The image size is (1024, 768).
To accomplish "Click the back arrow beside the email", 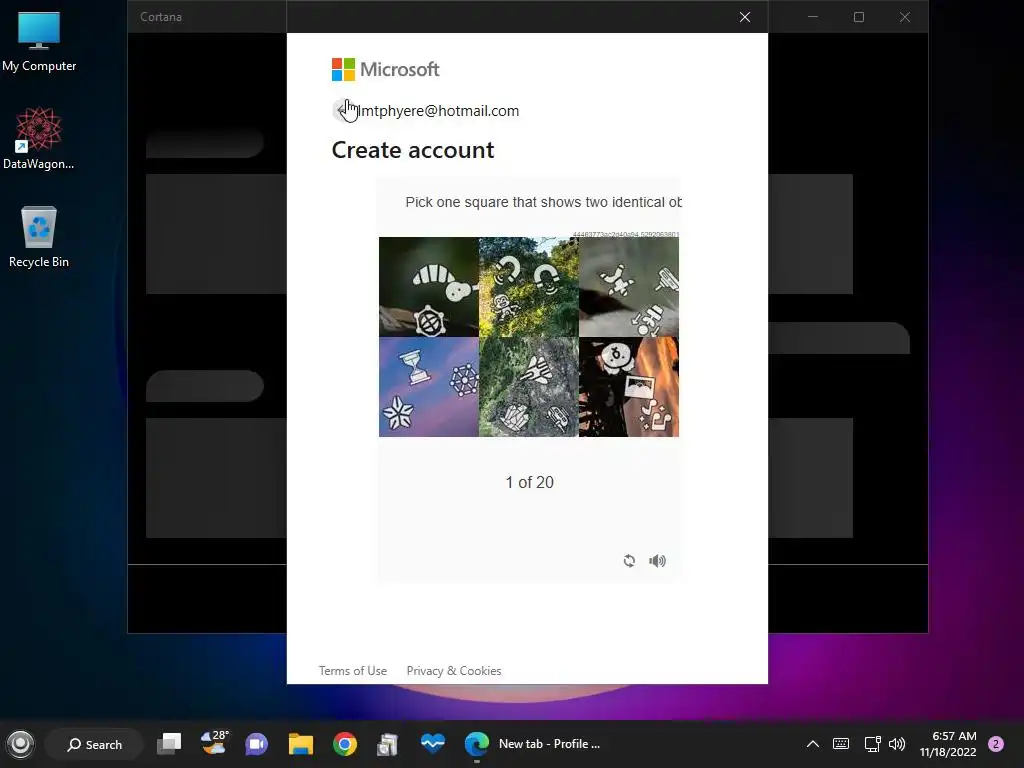I will 342,110.
